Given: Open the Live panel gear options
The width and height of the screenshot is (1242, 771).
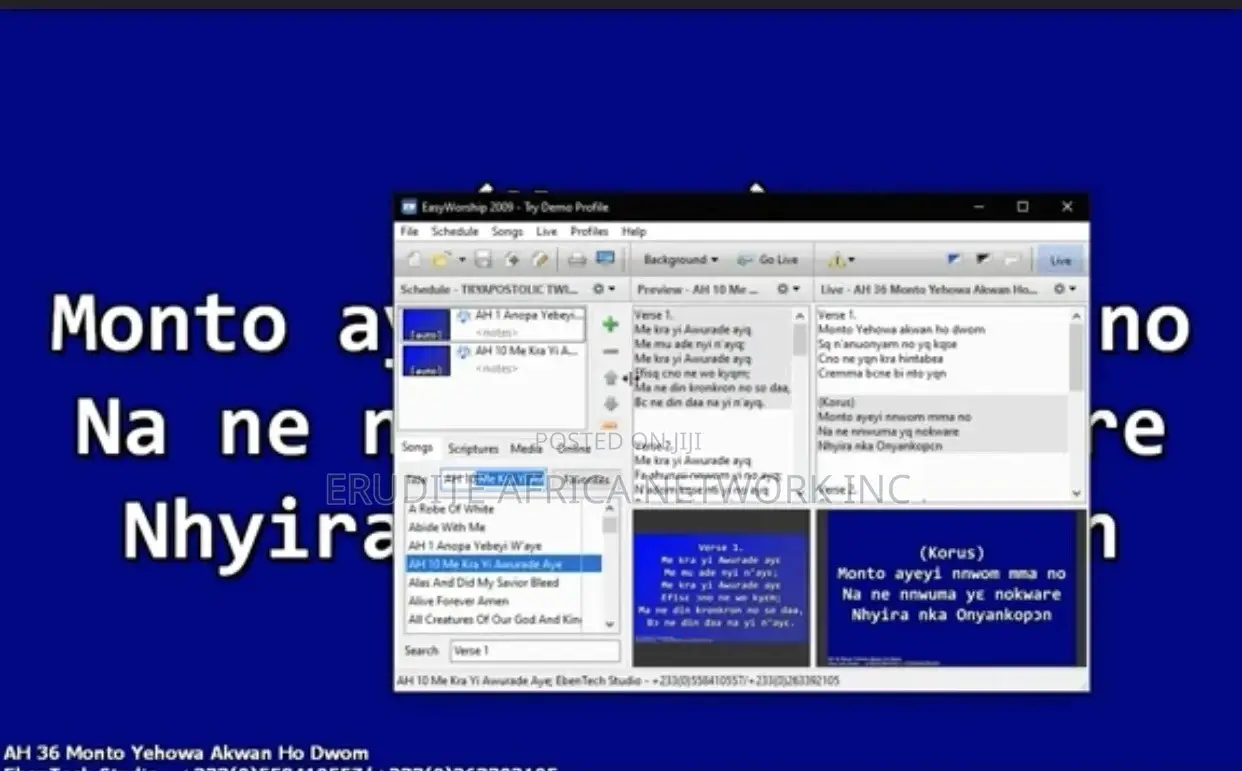Looking at the screenshot, I should click(x=1064, y=289).
